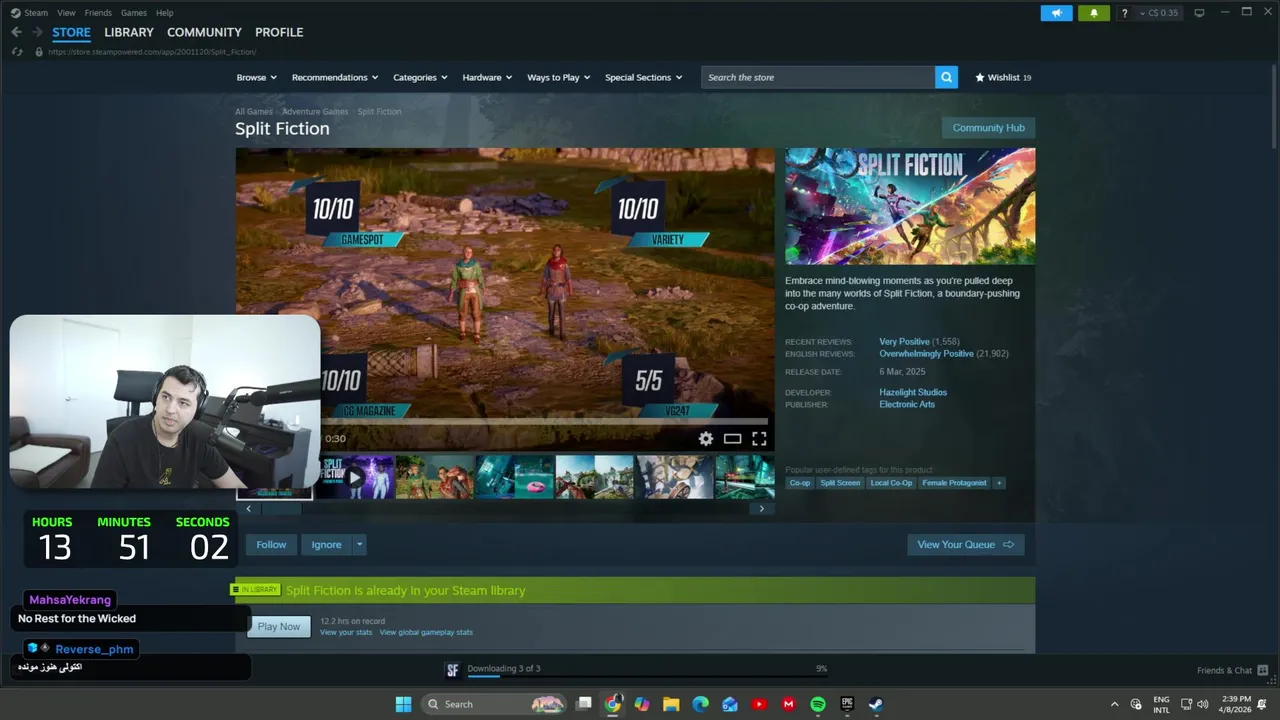Enter fullscreen on the trailer video

[x=759, y=438]
